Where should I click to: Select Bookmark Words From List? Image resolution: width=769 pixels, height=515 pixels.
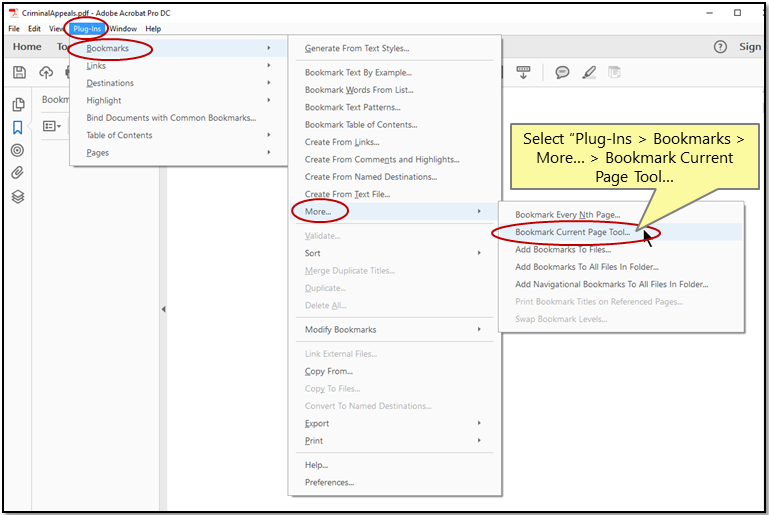[x=359, y=90]
